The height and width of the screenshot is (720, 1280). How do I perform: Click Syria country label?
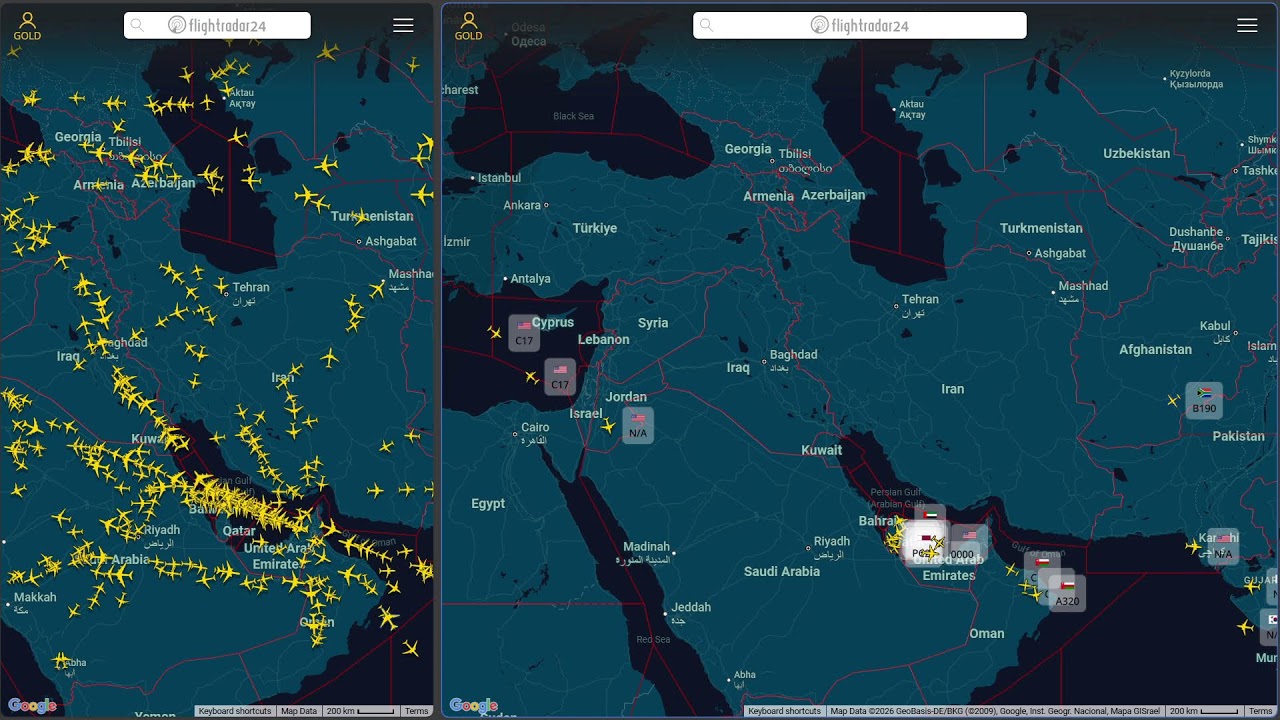click(x=653, y=323)
